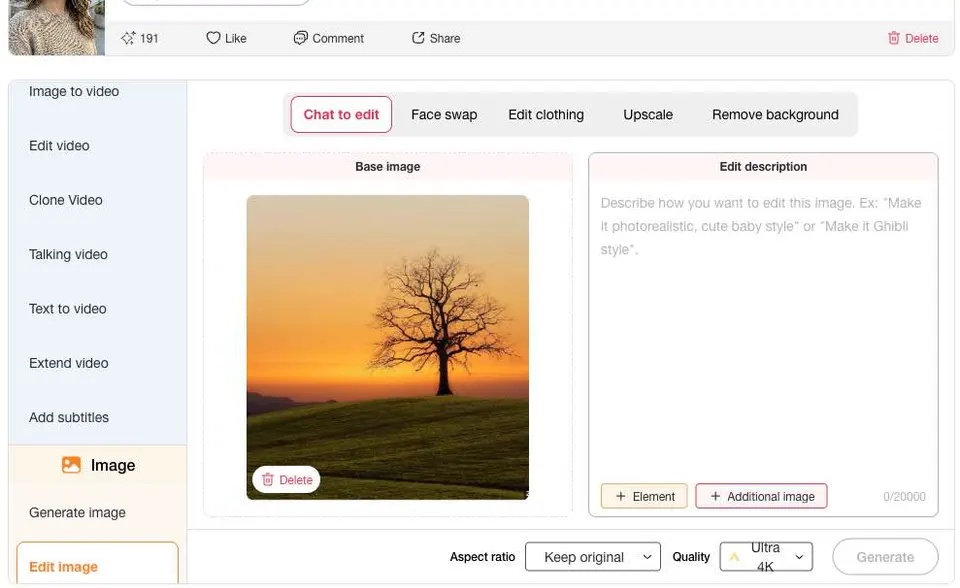Click the orange Image section icon
This screenshot has height=588, width=960.
[x=72, y=465]
